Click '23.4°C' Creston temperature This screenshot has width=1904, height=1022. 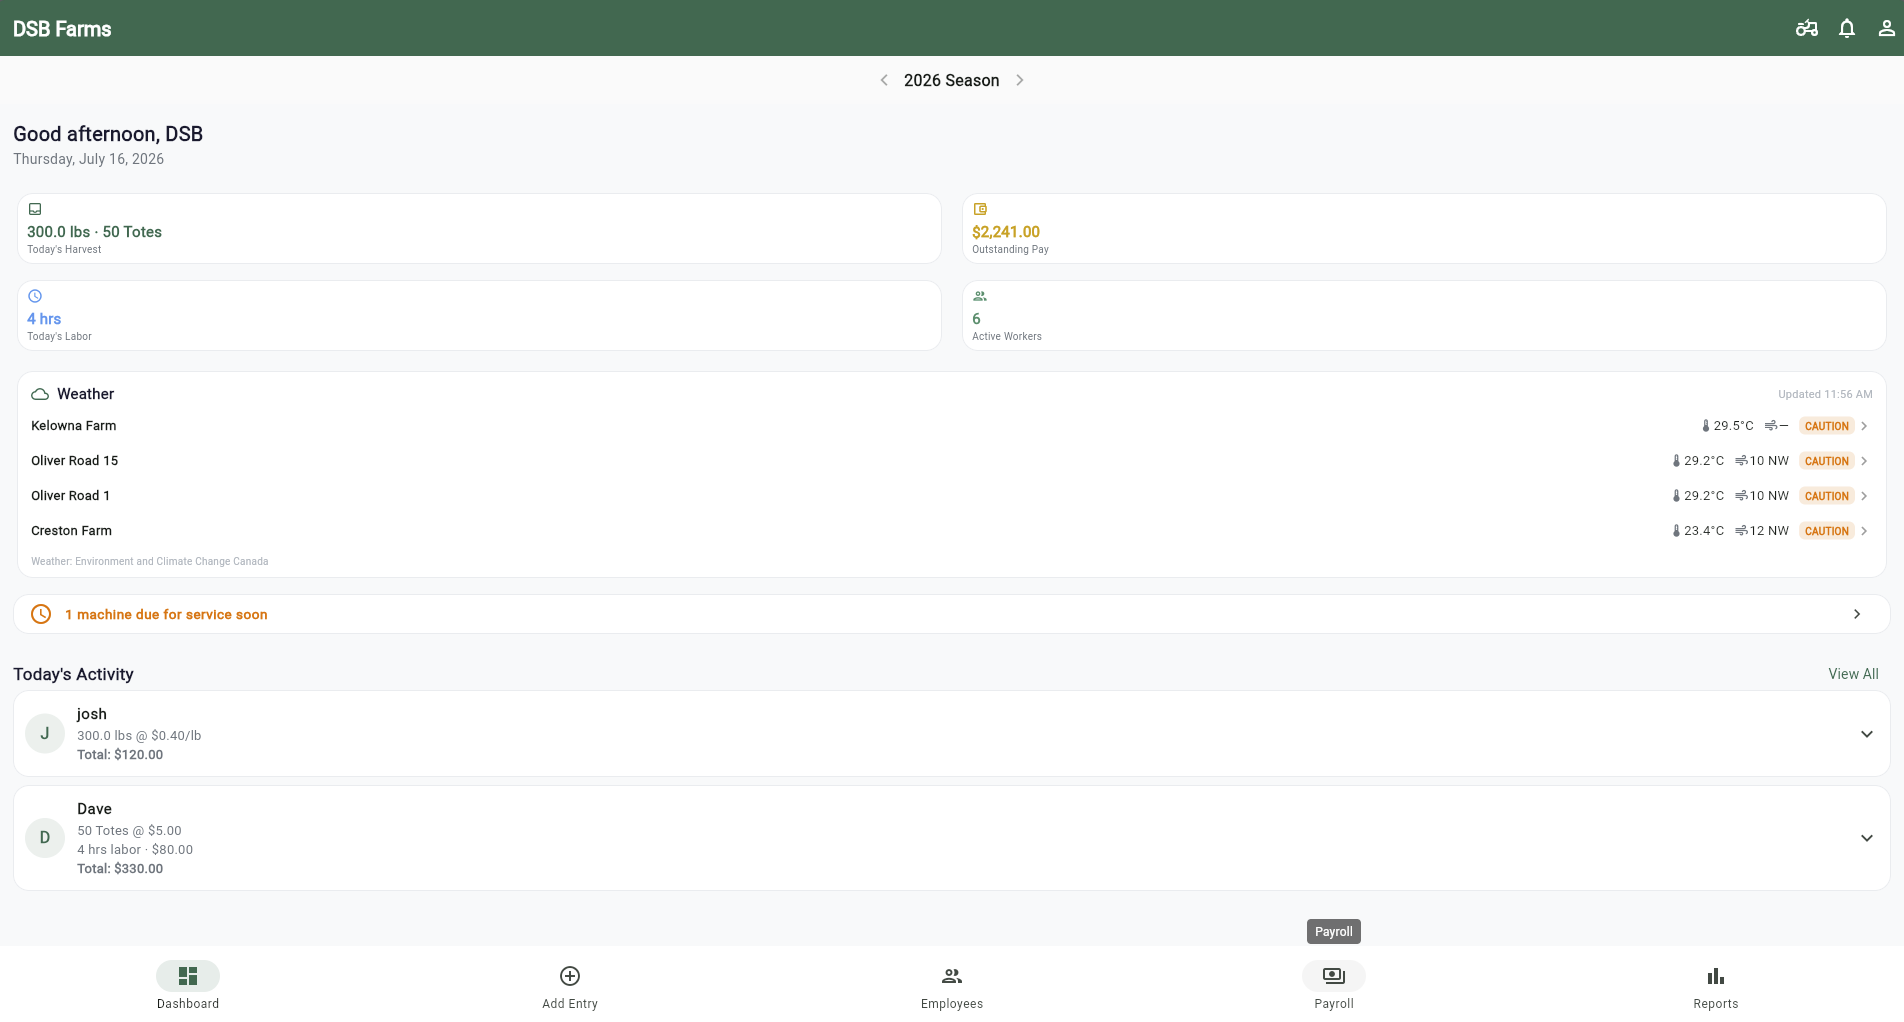click(1704, 531)
